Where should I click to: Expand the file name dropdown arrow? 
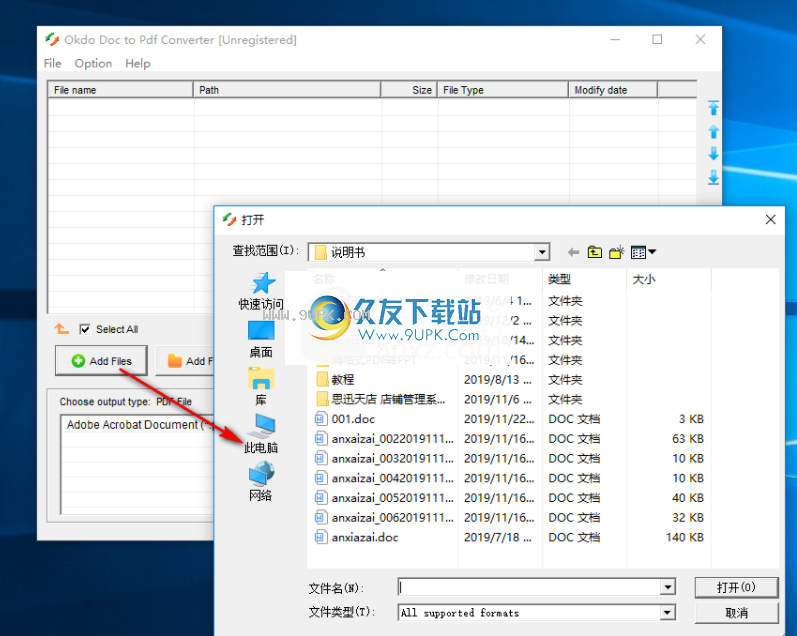click(x=668, y=587)
